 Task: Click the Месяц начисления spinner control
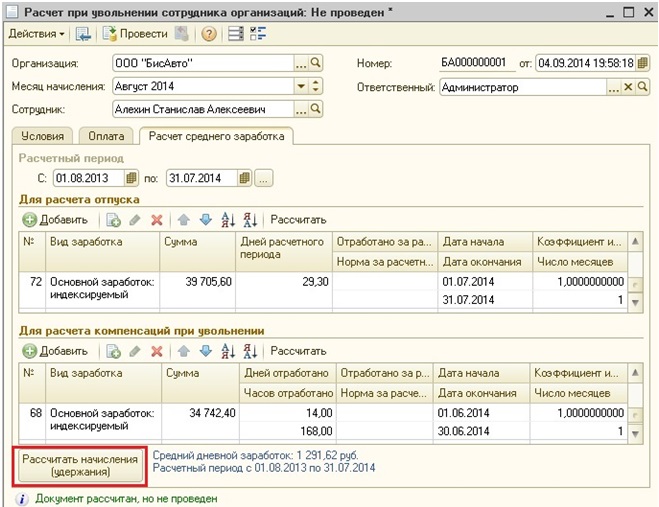coord(316,86)
